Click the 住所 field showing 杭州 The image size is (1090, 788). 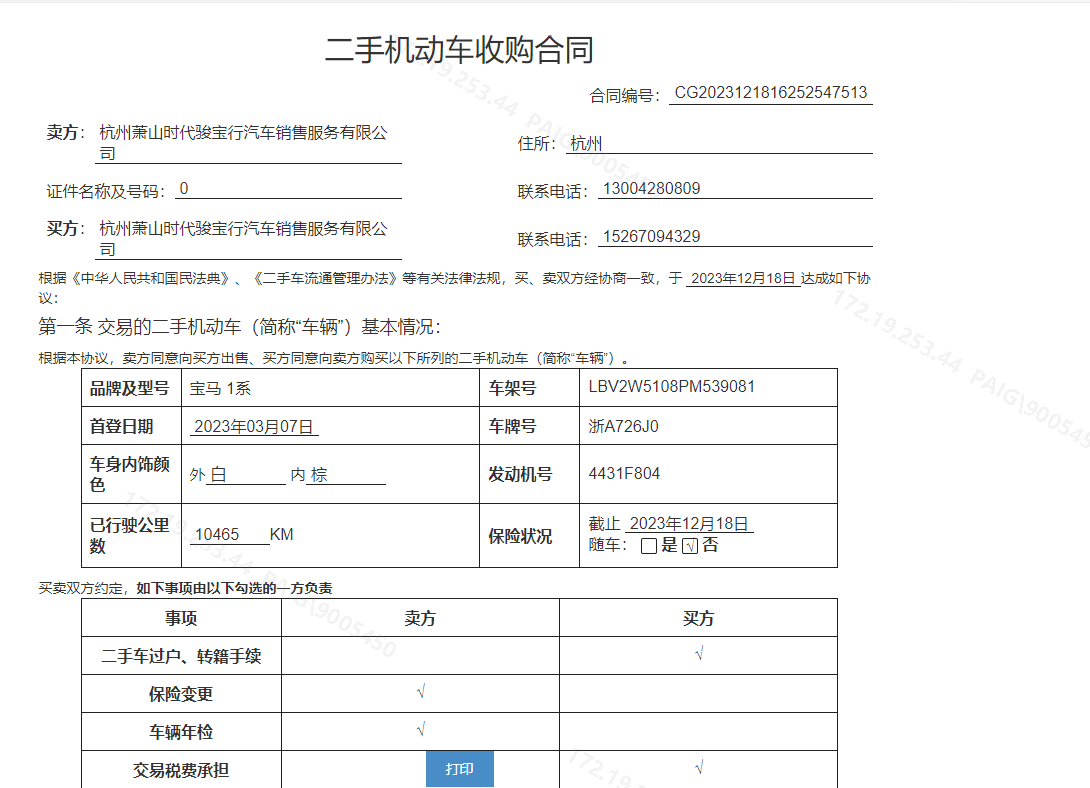pyautogui.click(x=719, y=144)
